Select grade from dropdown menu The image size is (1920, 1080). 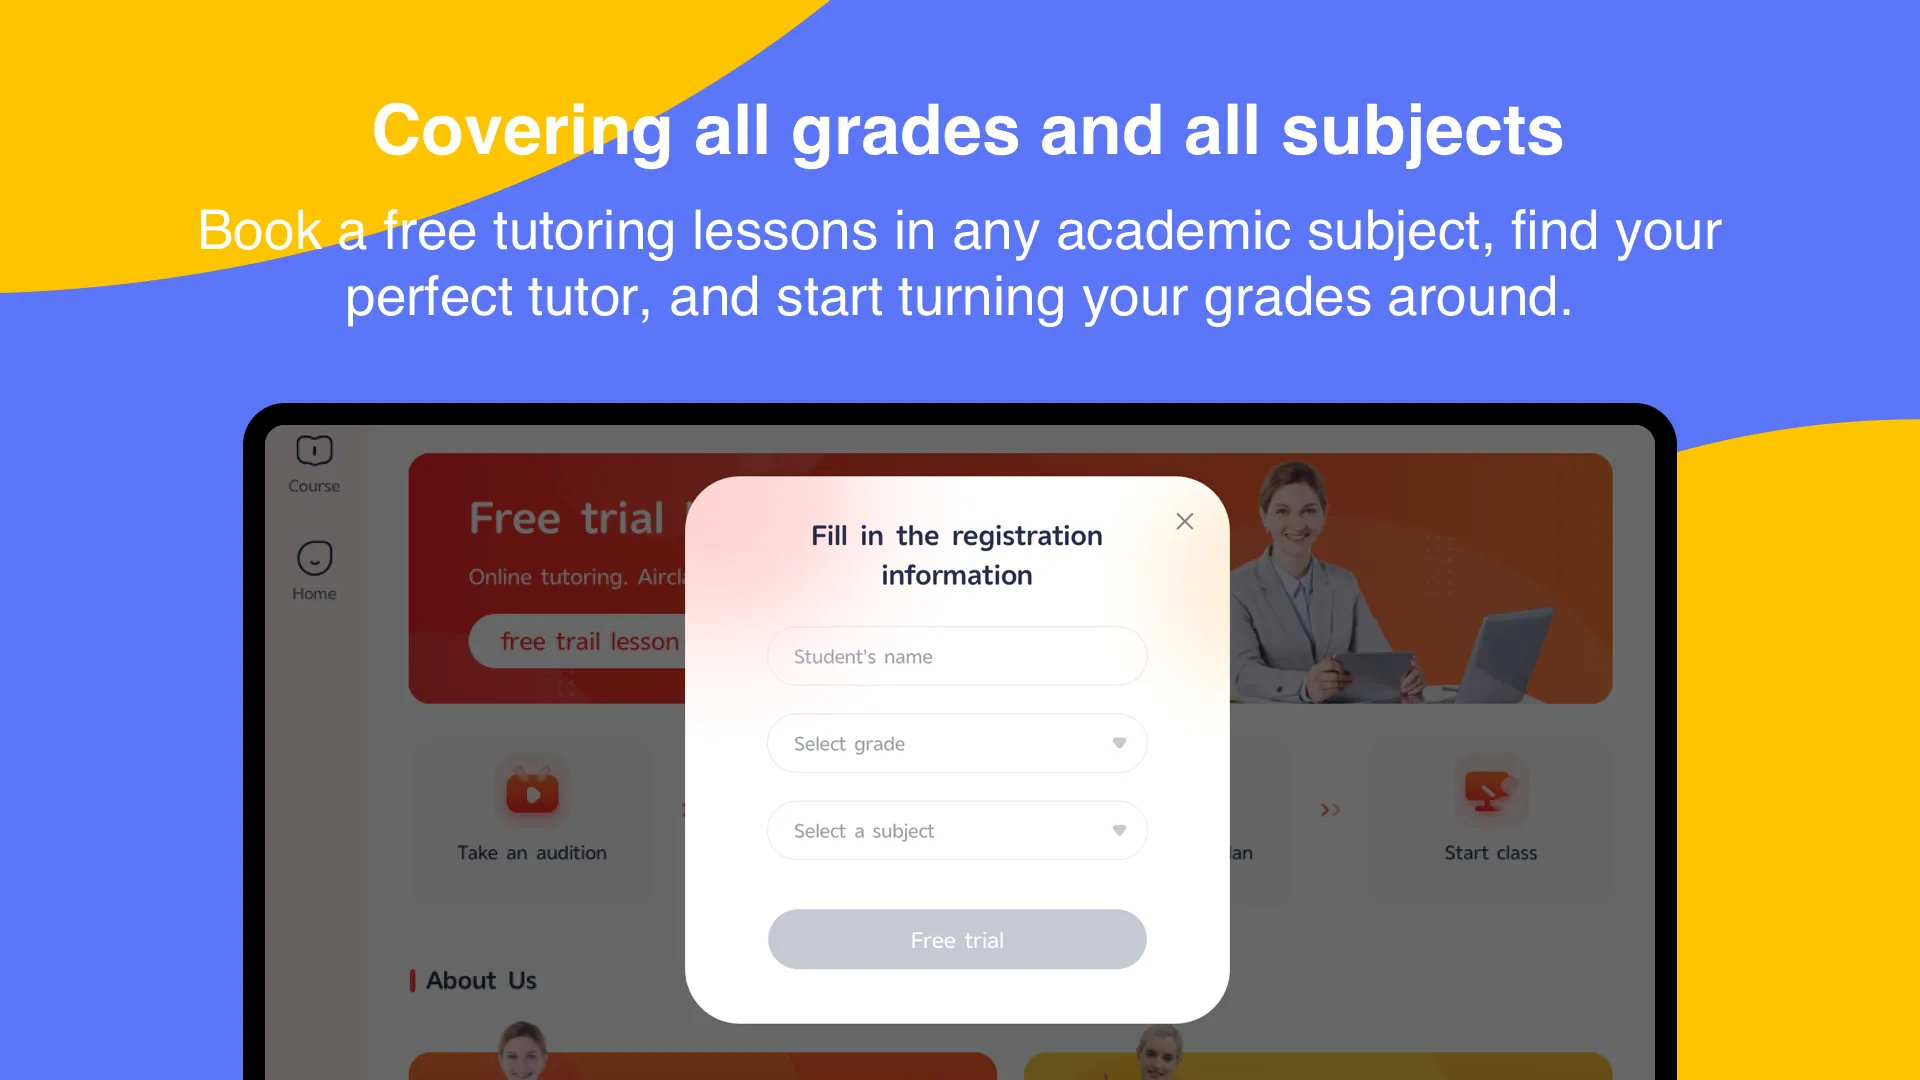point(956,742)
